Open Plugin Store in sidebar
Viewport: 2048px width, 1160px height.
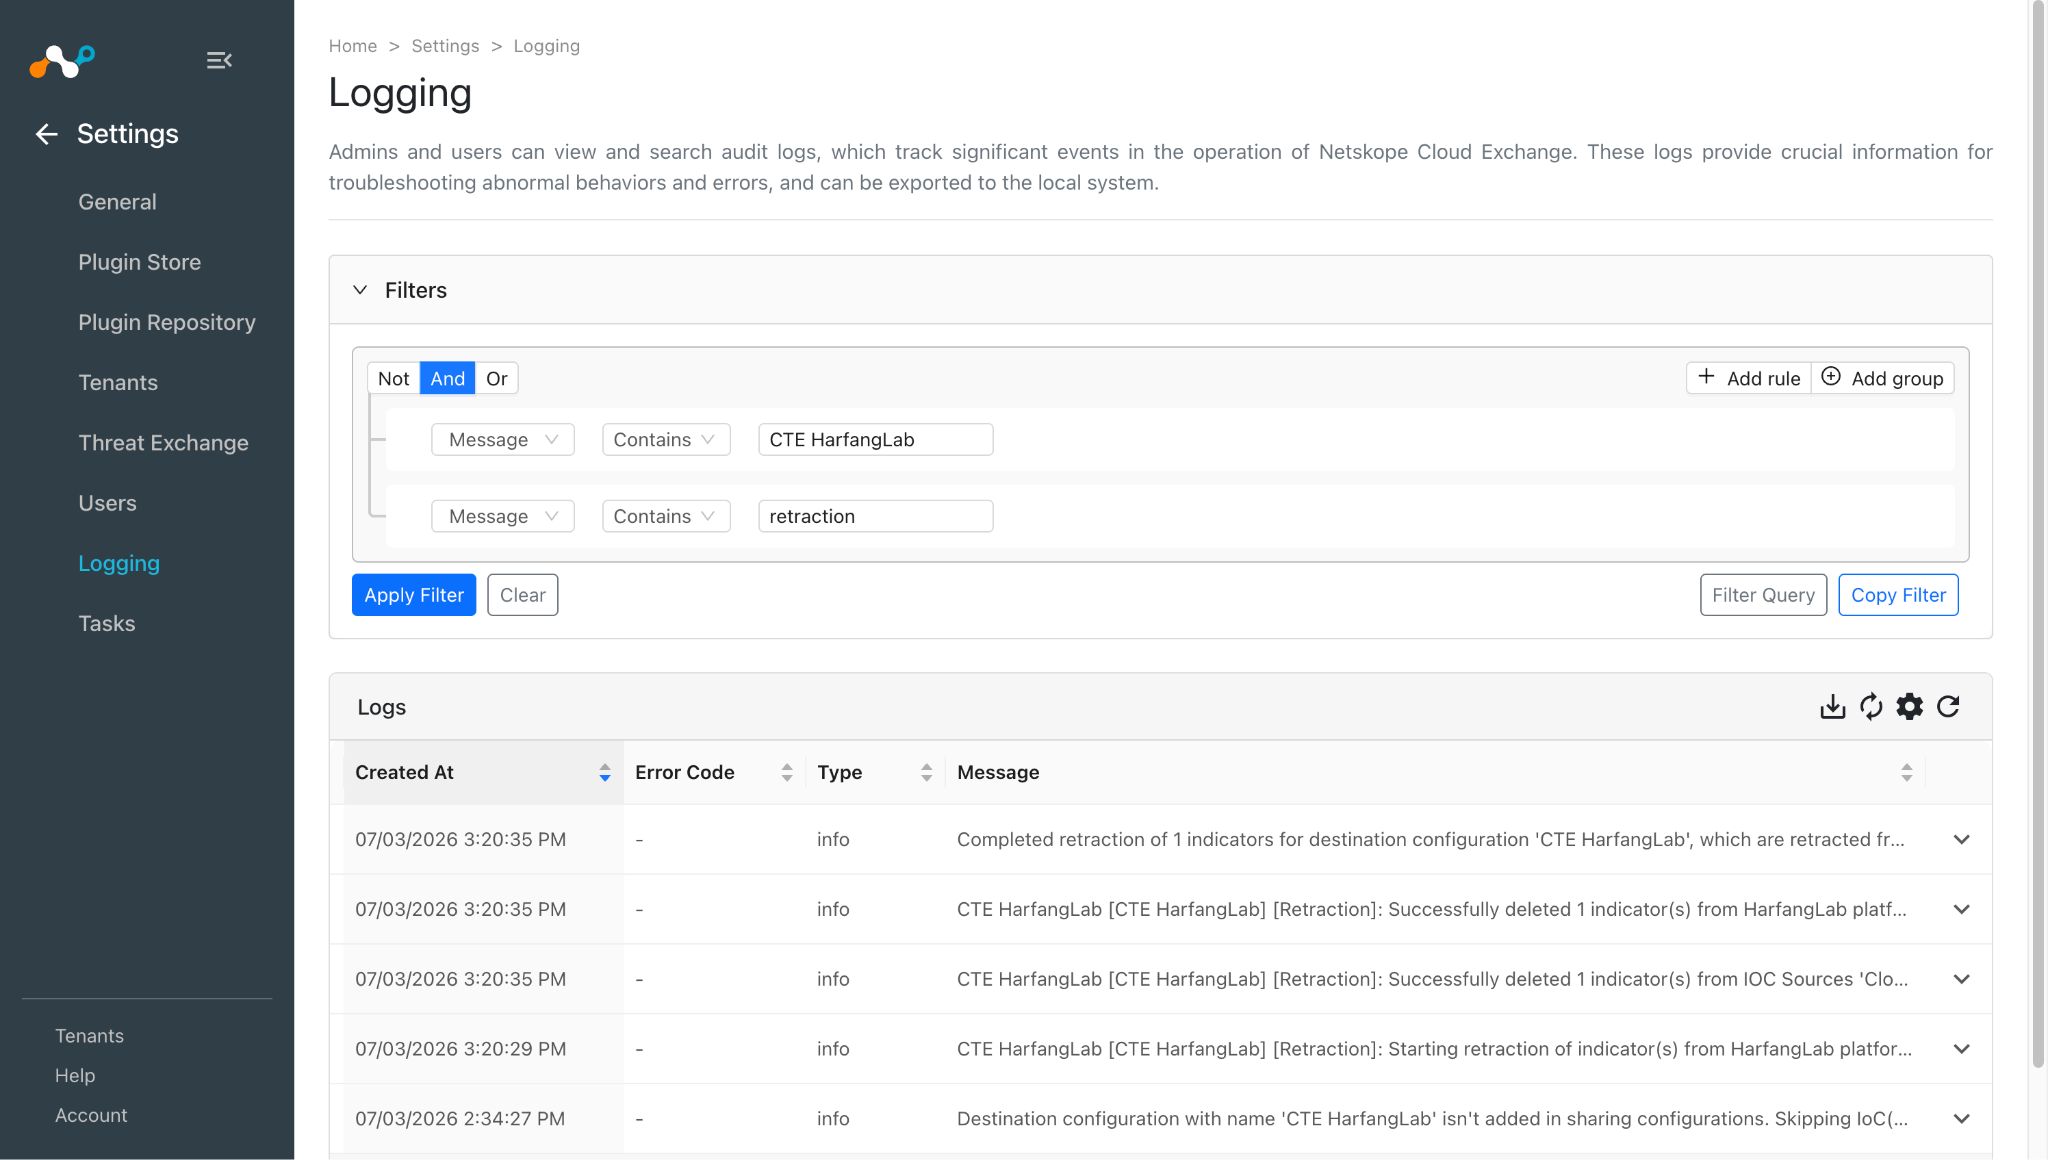pyautogui.click(x=139, y=262)
